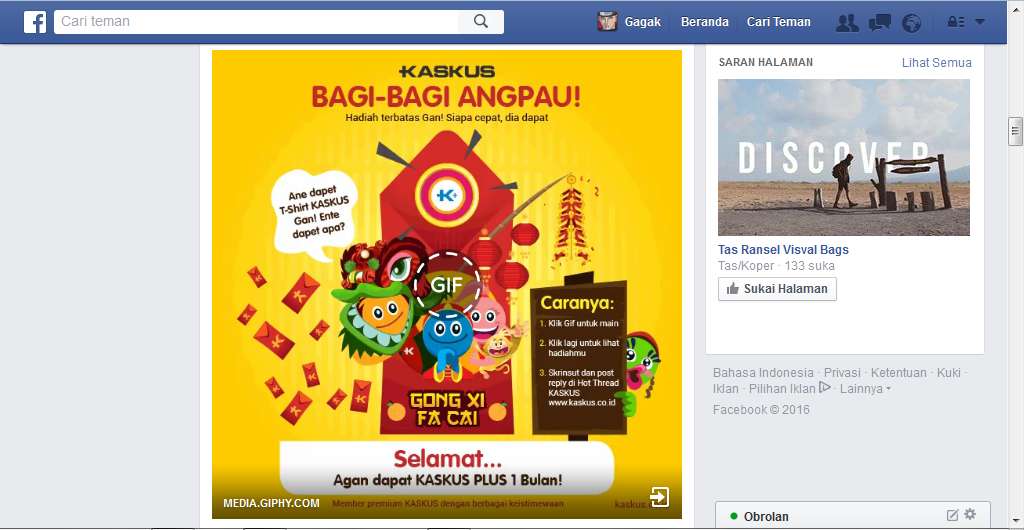Expand the Lainnya footer dropdown
The image size is (1024, 530).
(x=865, y=388)
